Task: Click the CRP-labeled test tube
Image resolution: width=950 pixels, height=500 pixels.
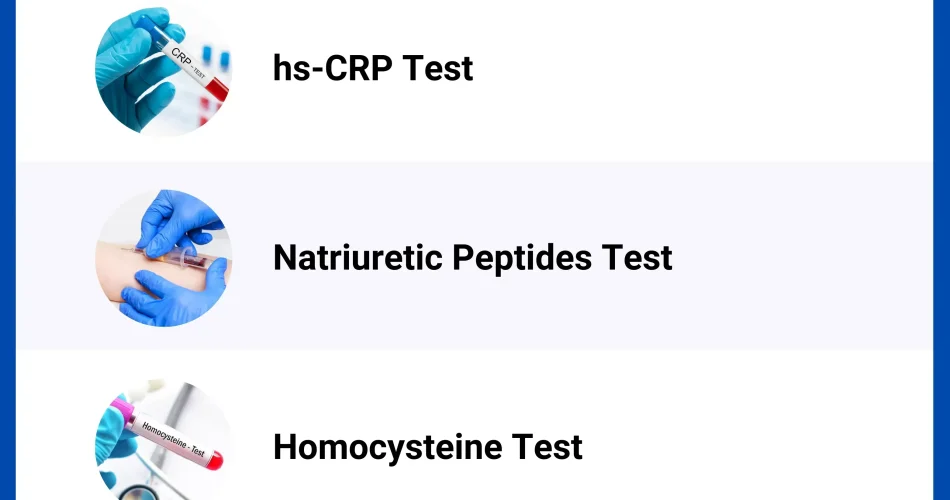Action: pos(190,62)
